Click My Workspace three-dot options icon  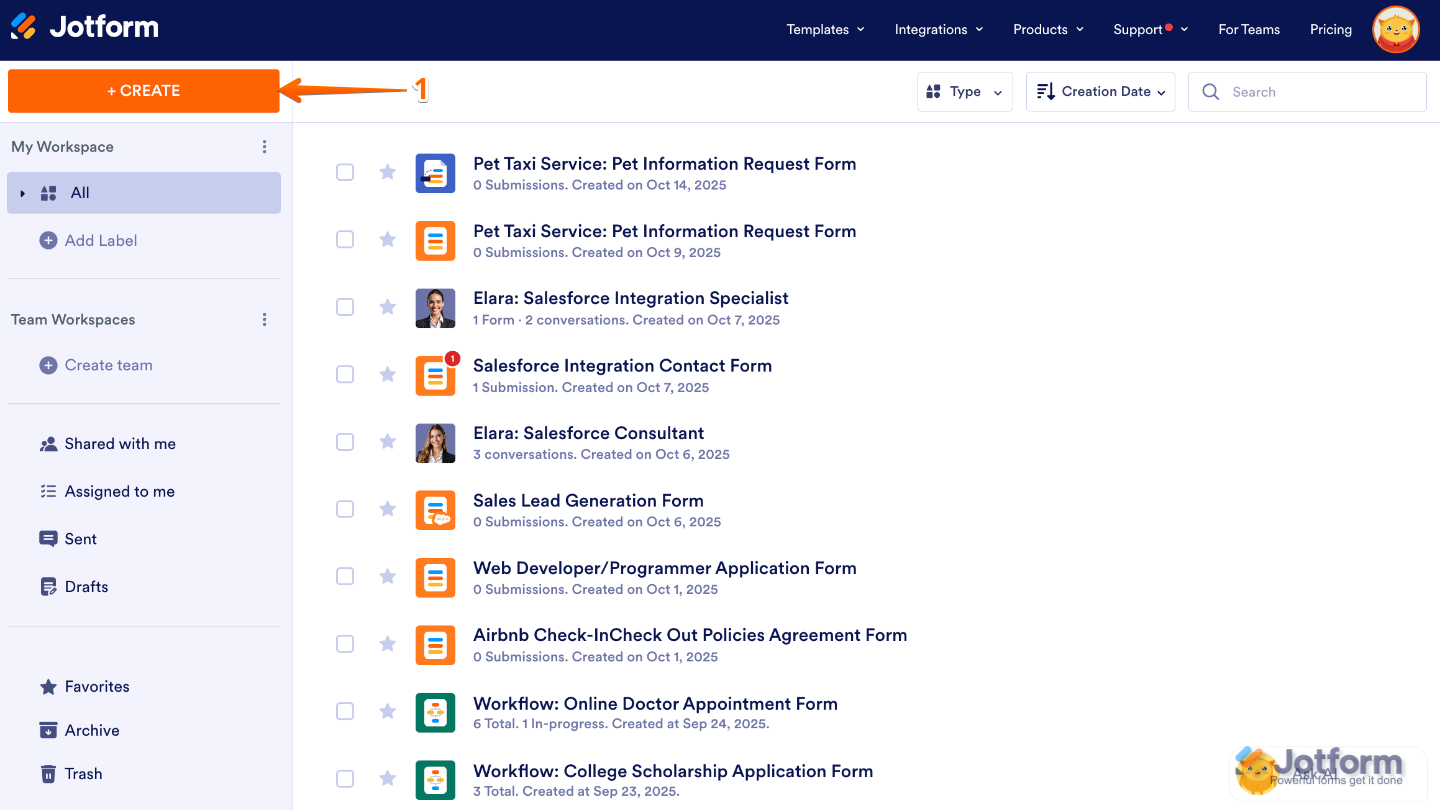264,147
